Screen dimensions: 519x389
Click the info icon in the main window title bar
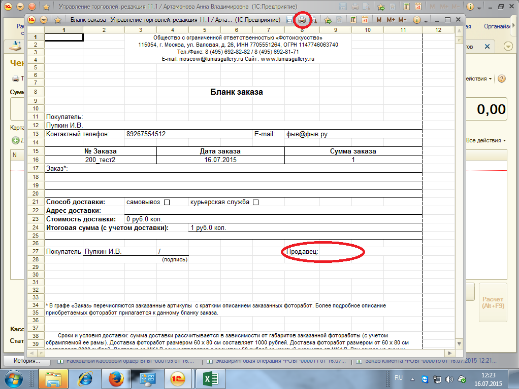(x=470, y=7)
